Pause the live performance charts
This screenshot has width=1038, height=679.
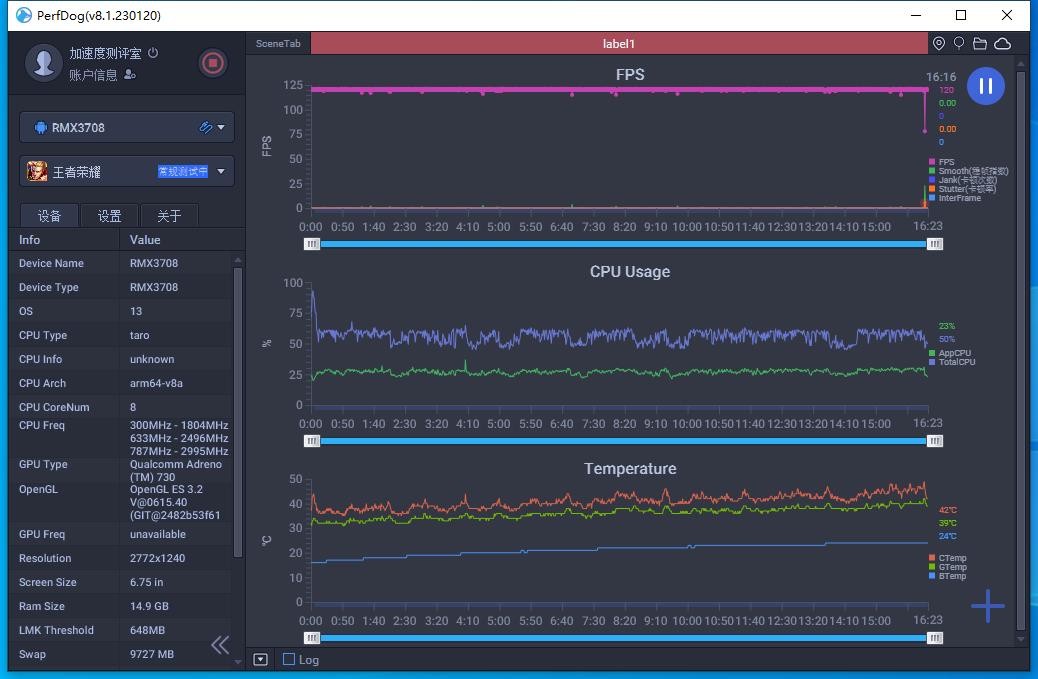985,86
